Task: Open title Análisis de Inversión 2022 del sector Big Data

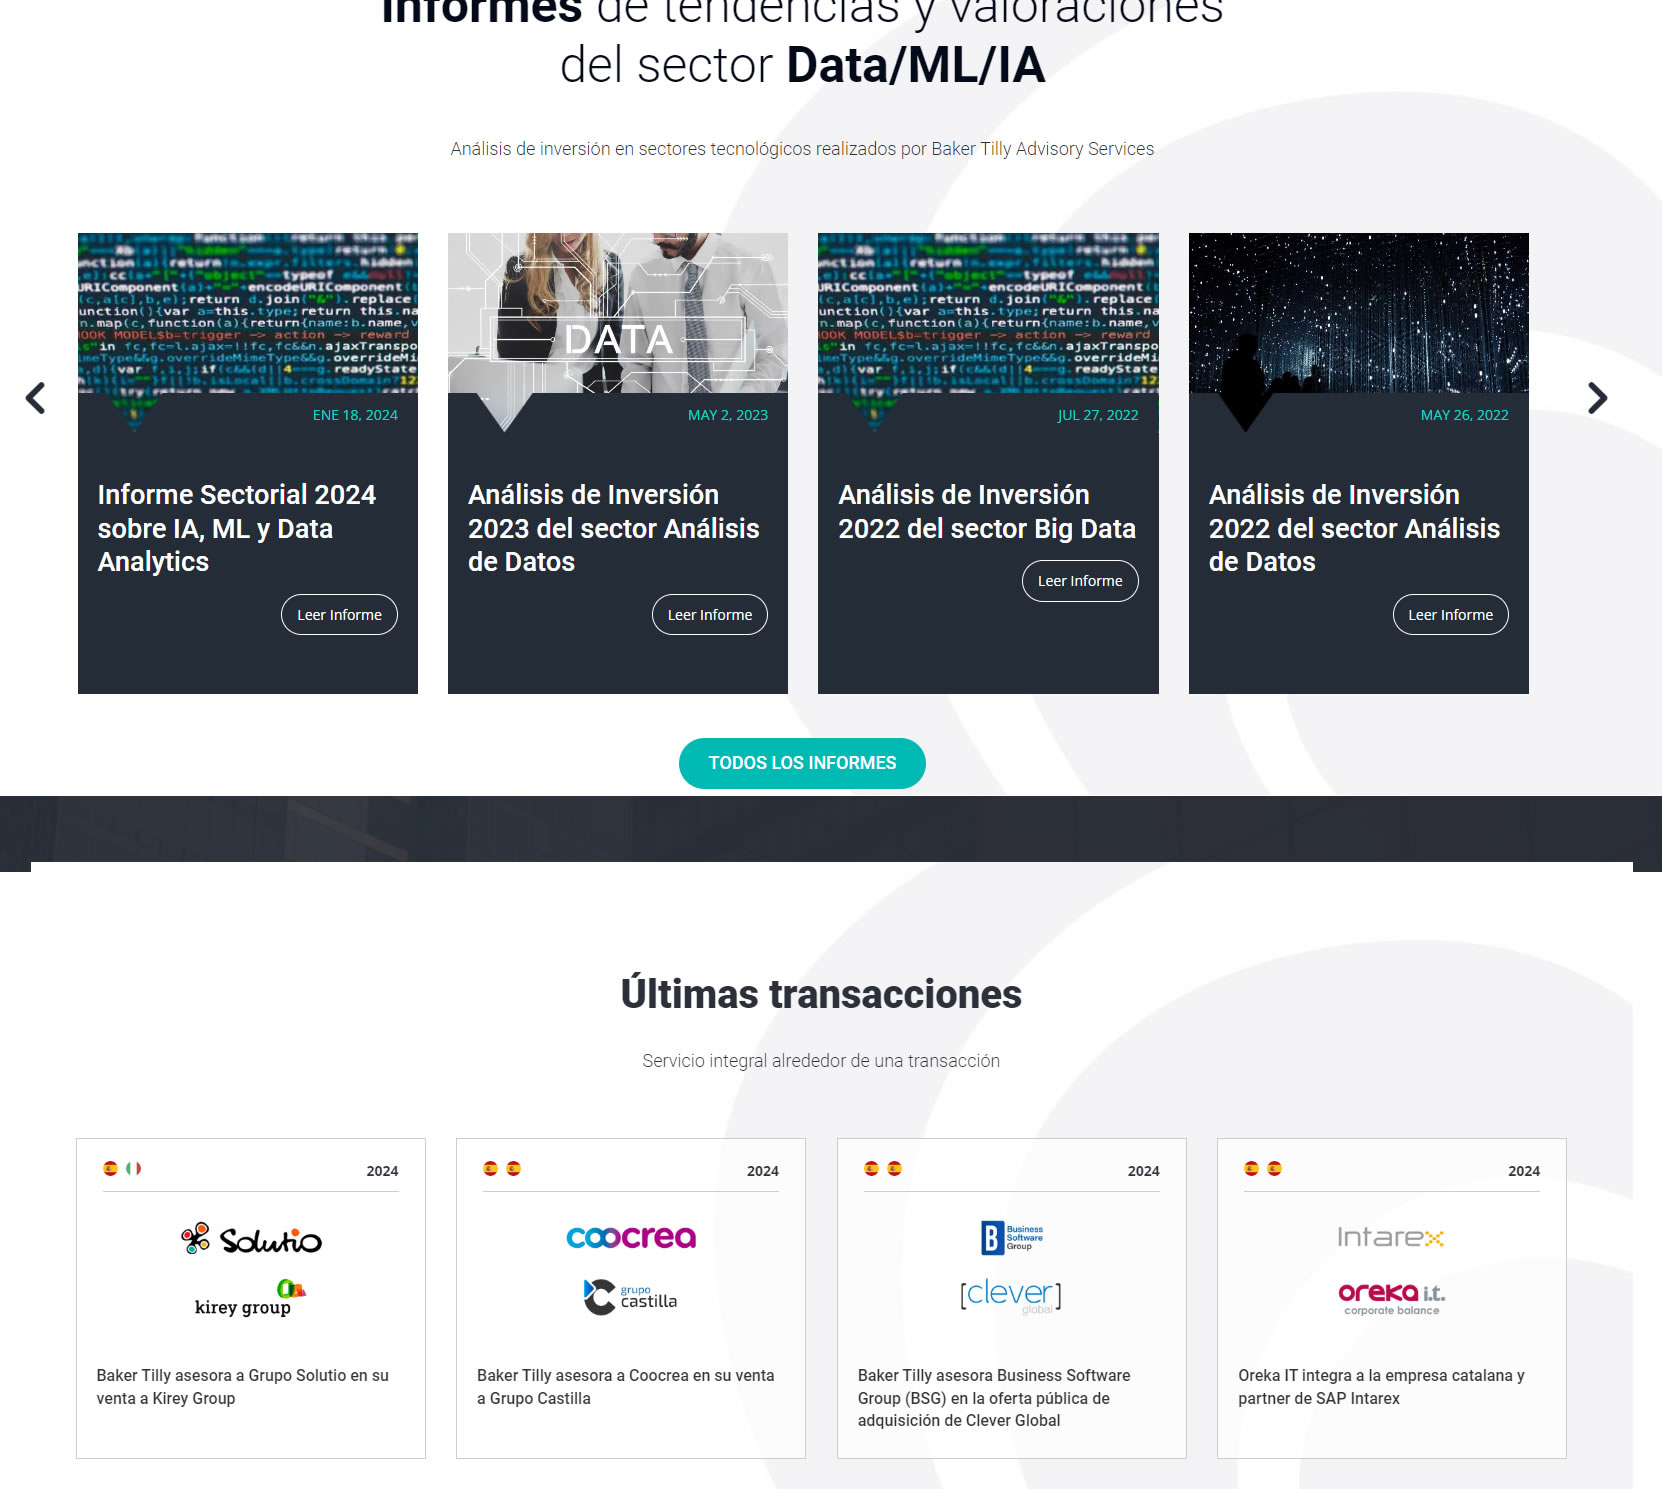Action: click(987, 511)
